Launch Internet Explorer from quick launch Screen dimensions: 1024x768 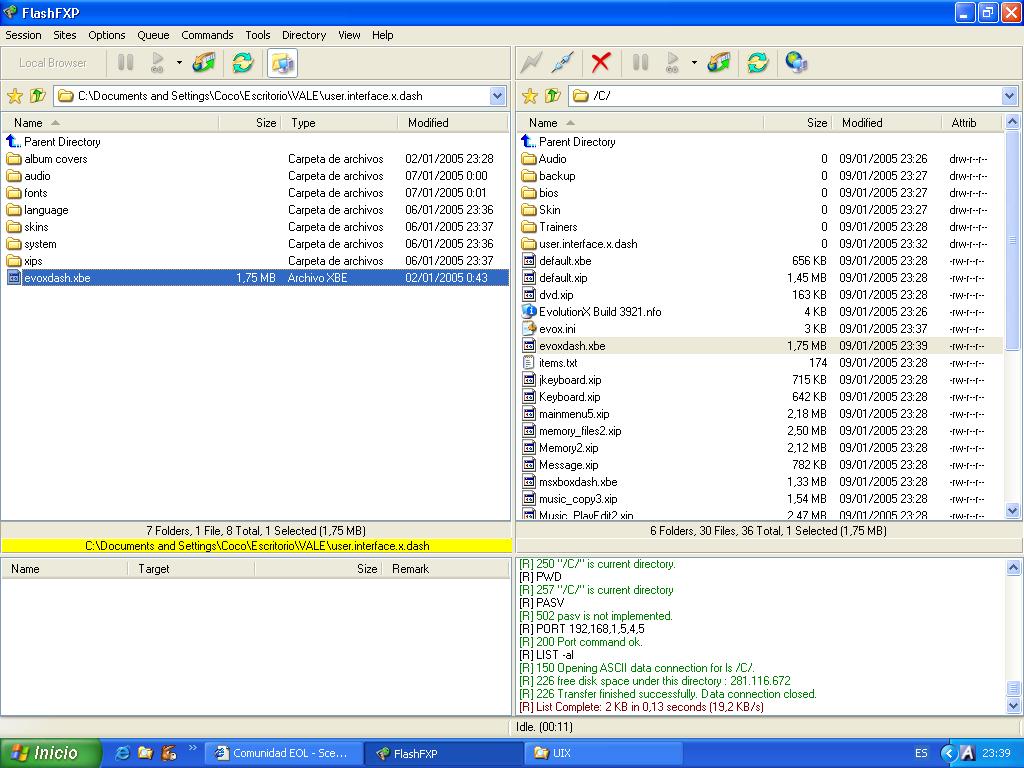click(122, 753)
